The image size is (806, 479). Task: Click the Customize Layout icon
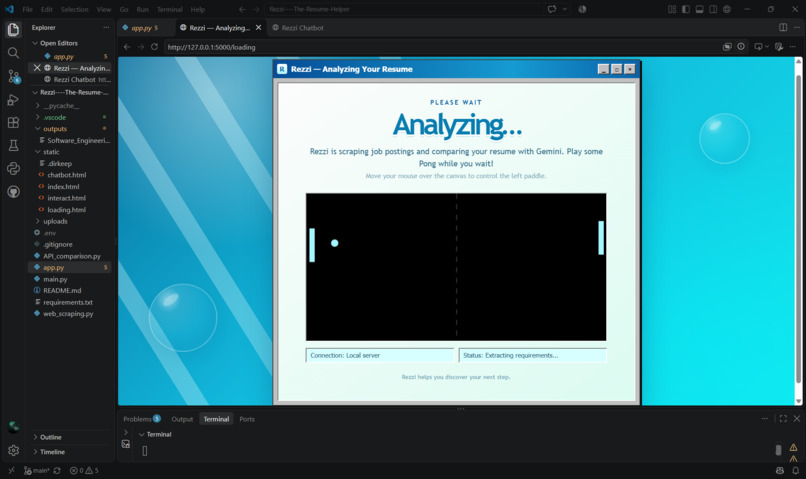[x=672, y=9]
